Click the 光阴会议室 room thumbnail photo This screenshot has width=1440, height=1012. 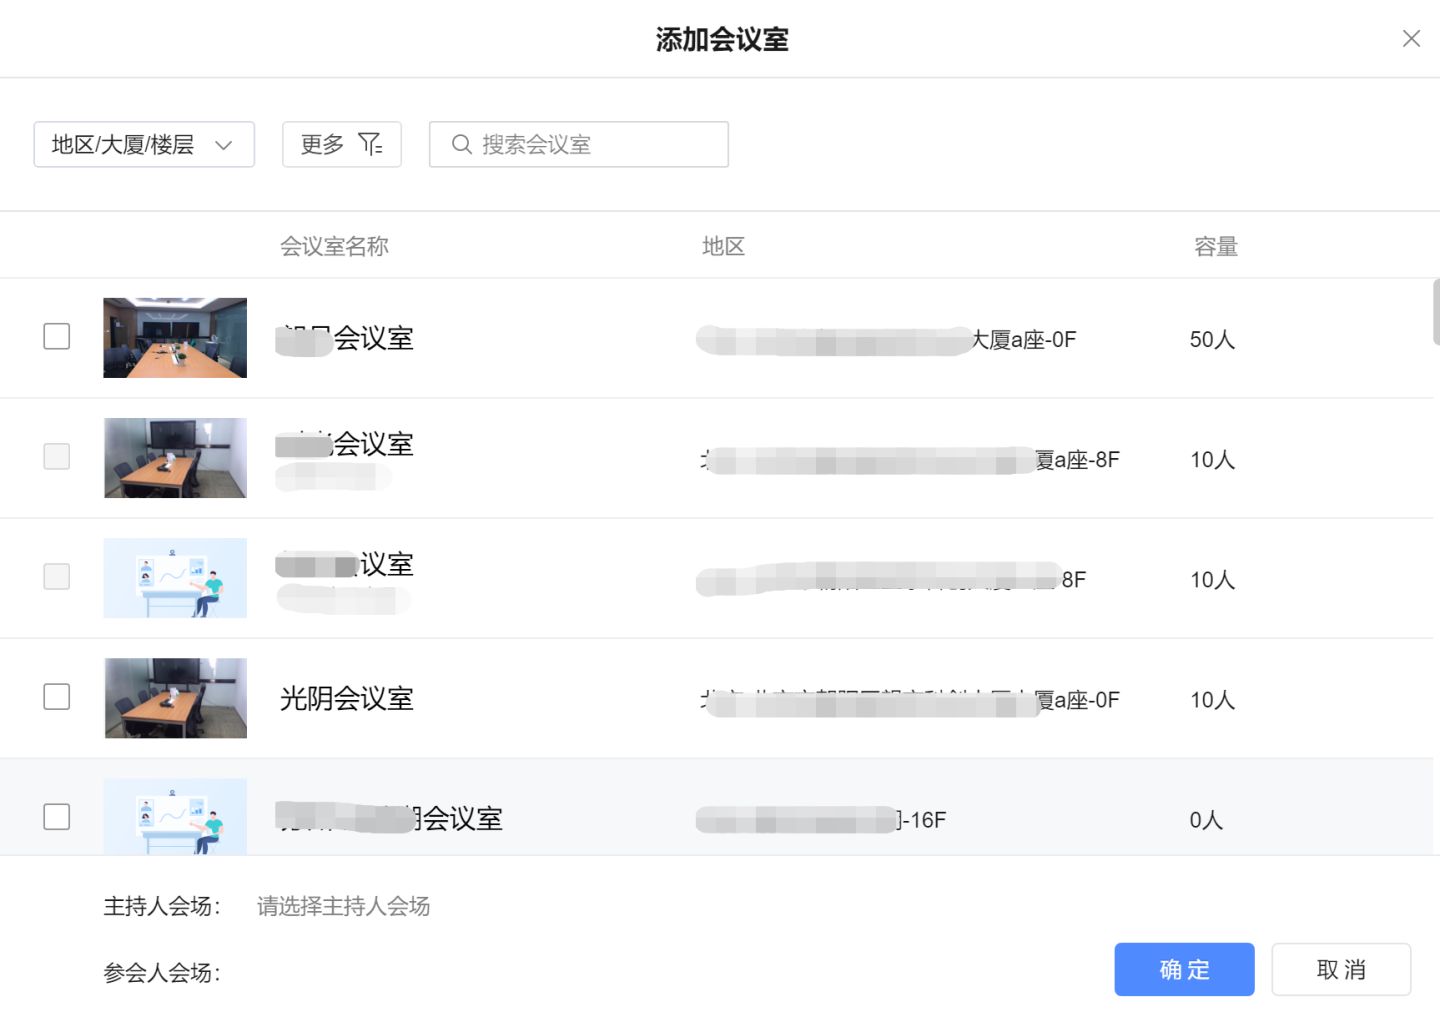click(x=174, y=697)
